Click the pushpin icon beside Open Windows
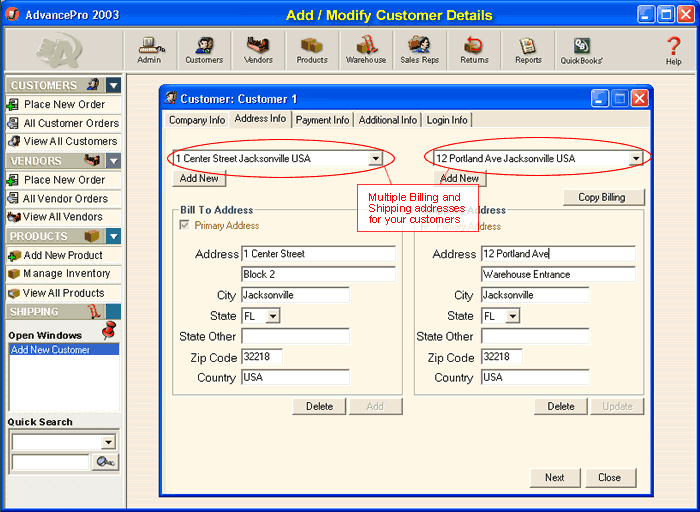700x512 pixels. 108,331
